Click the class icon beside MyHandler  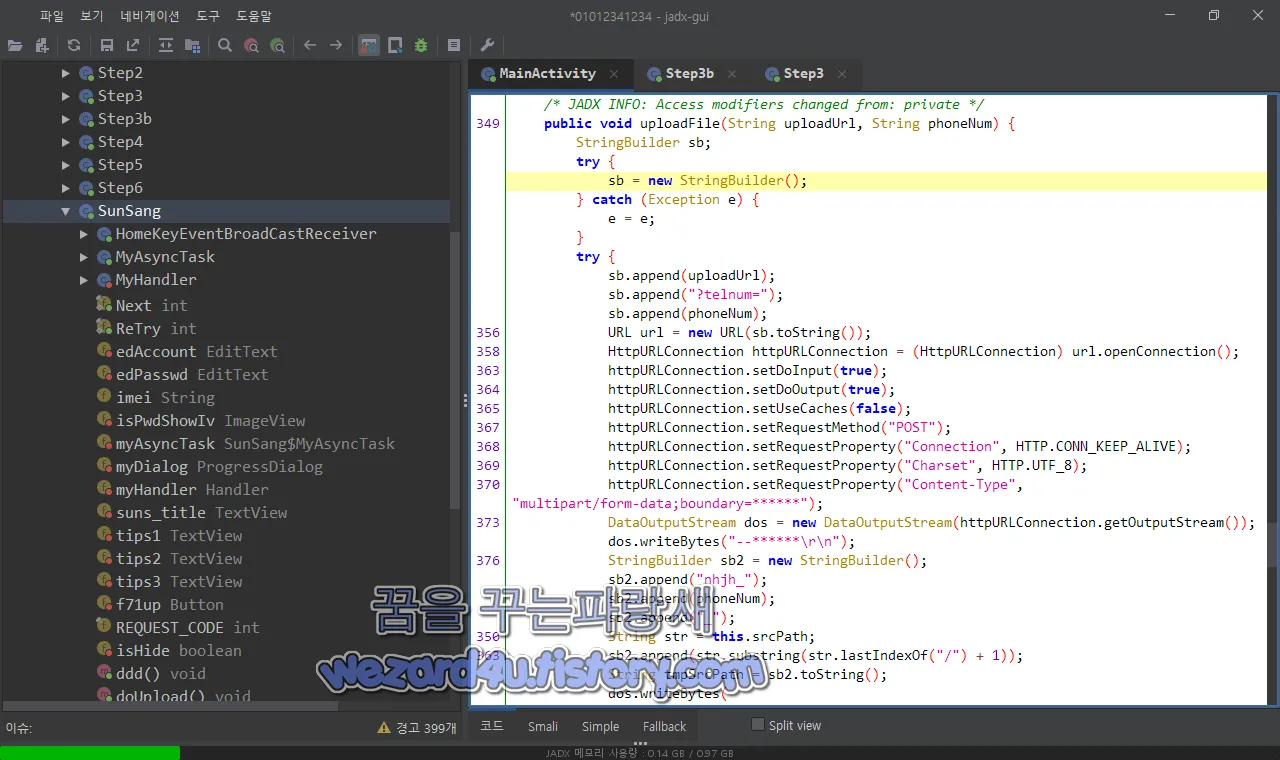[x=104, y=280]
